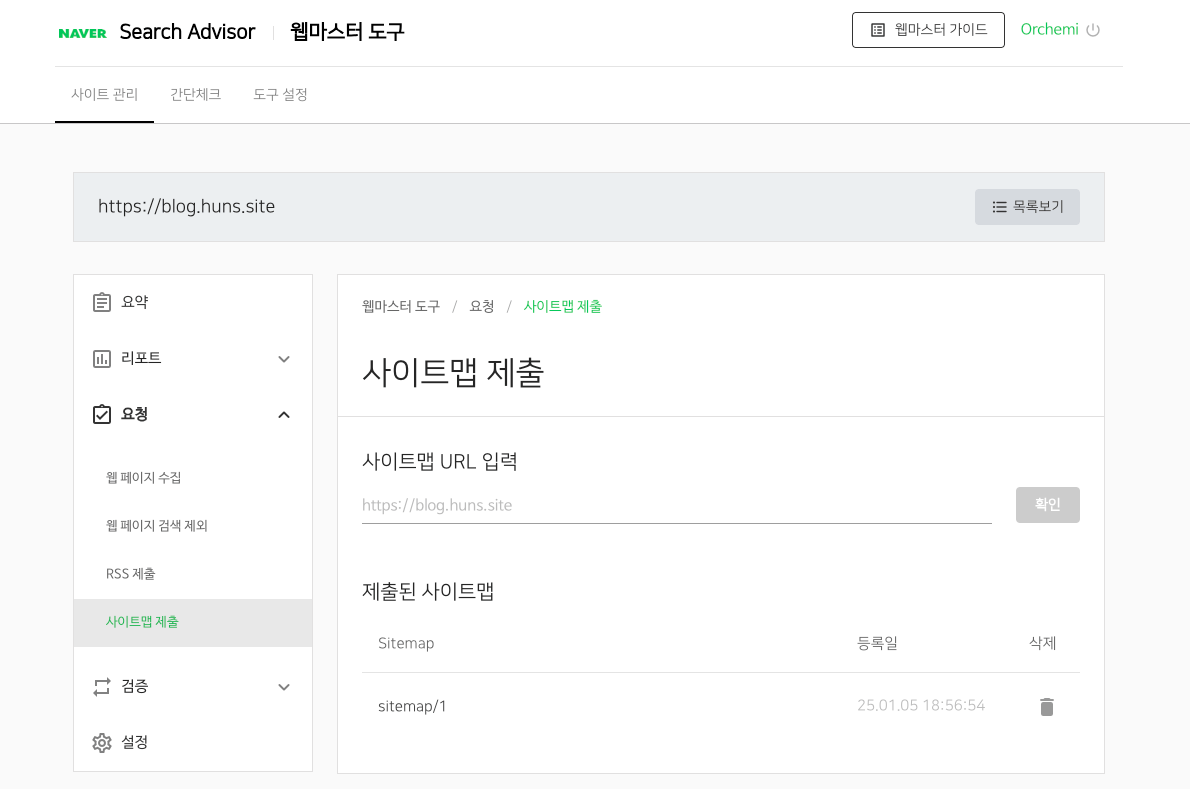1190x789 pixels.
Task: Click the NAVER logo
Action: click(82, 33)
